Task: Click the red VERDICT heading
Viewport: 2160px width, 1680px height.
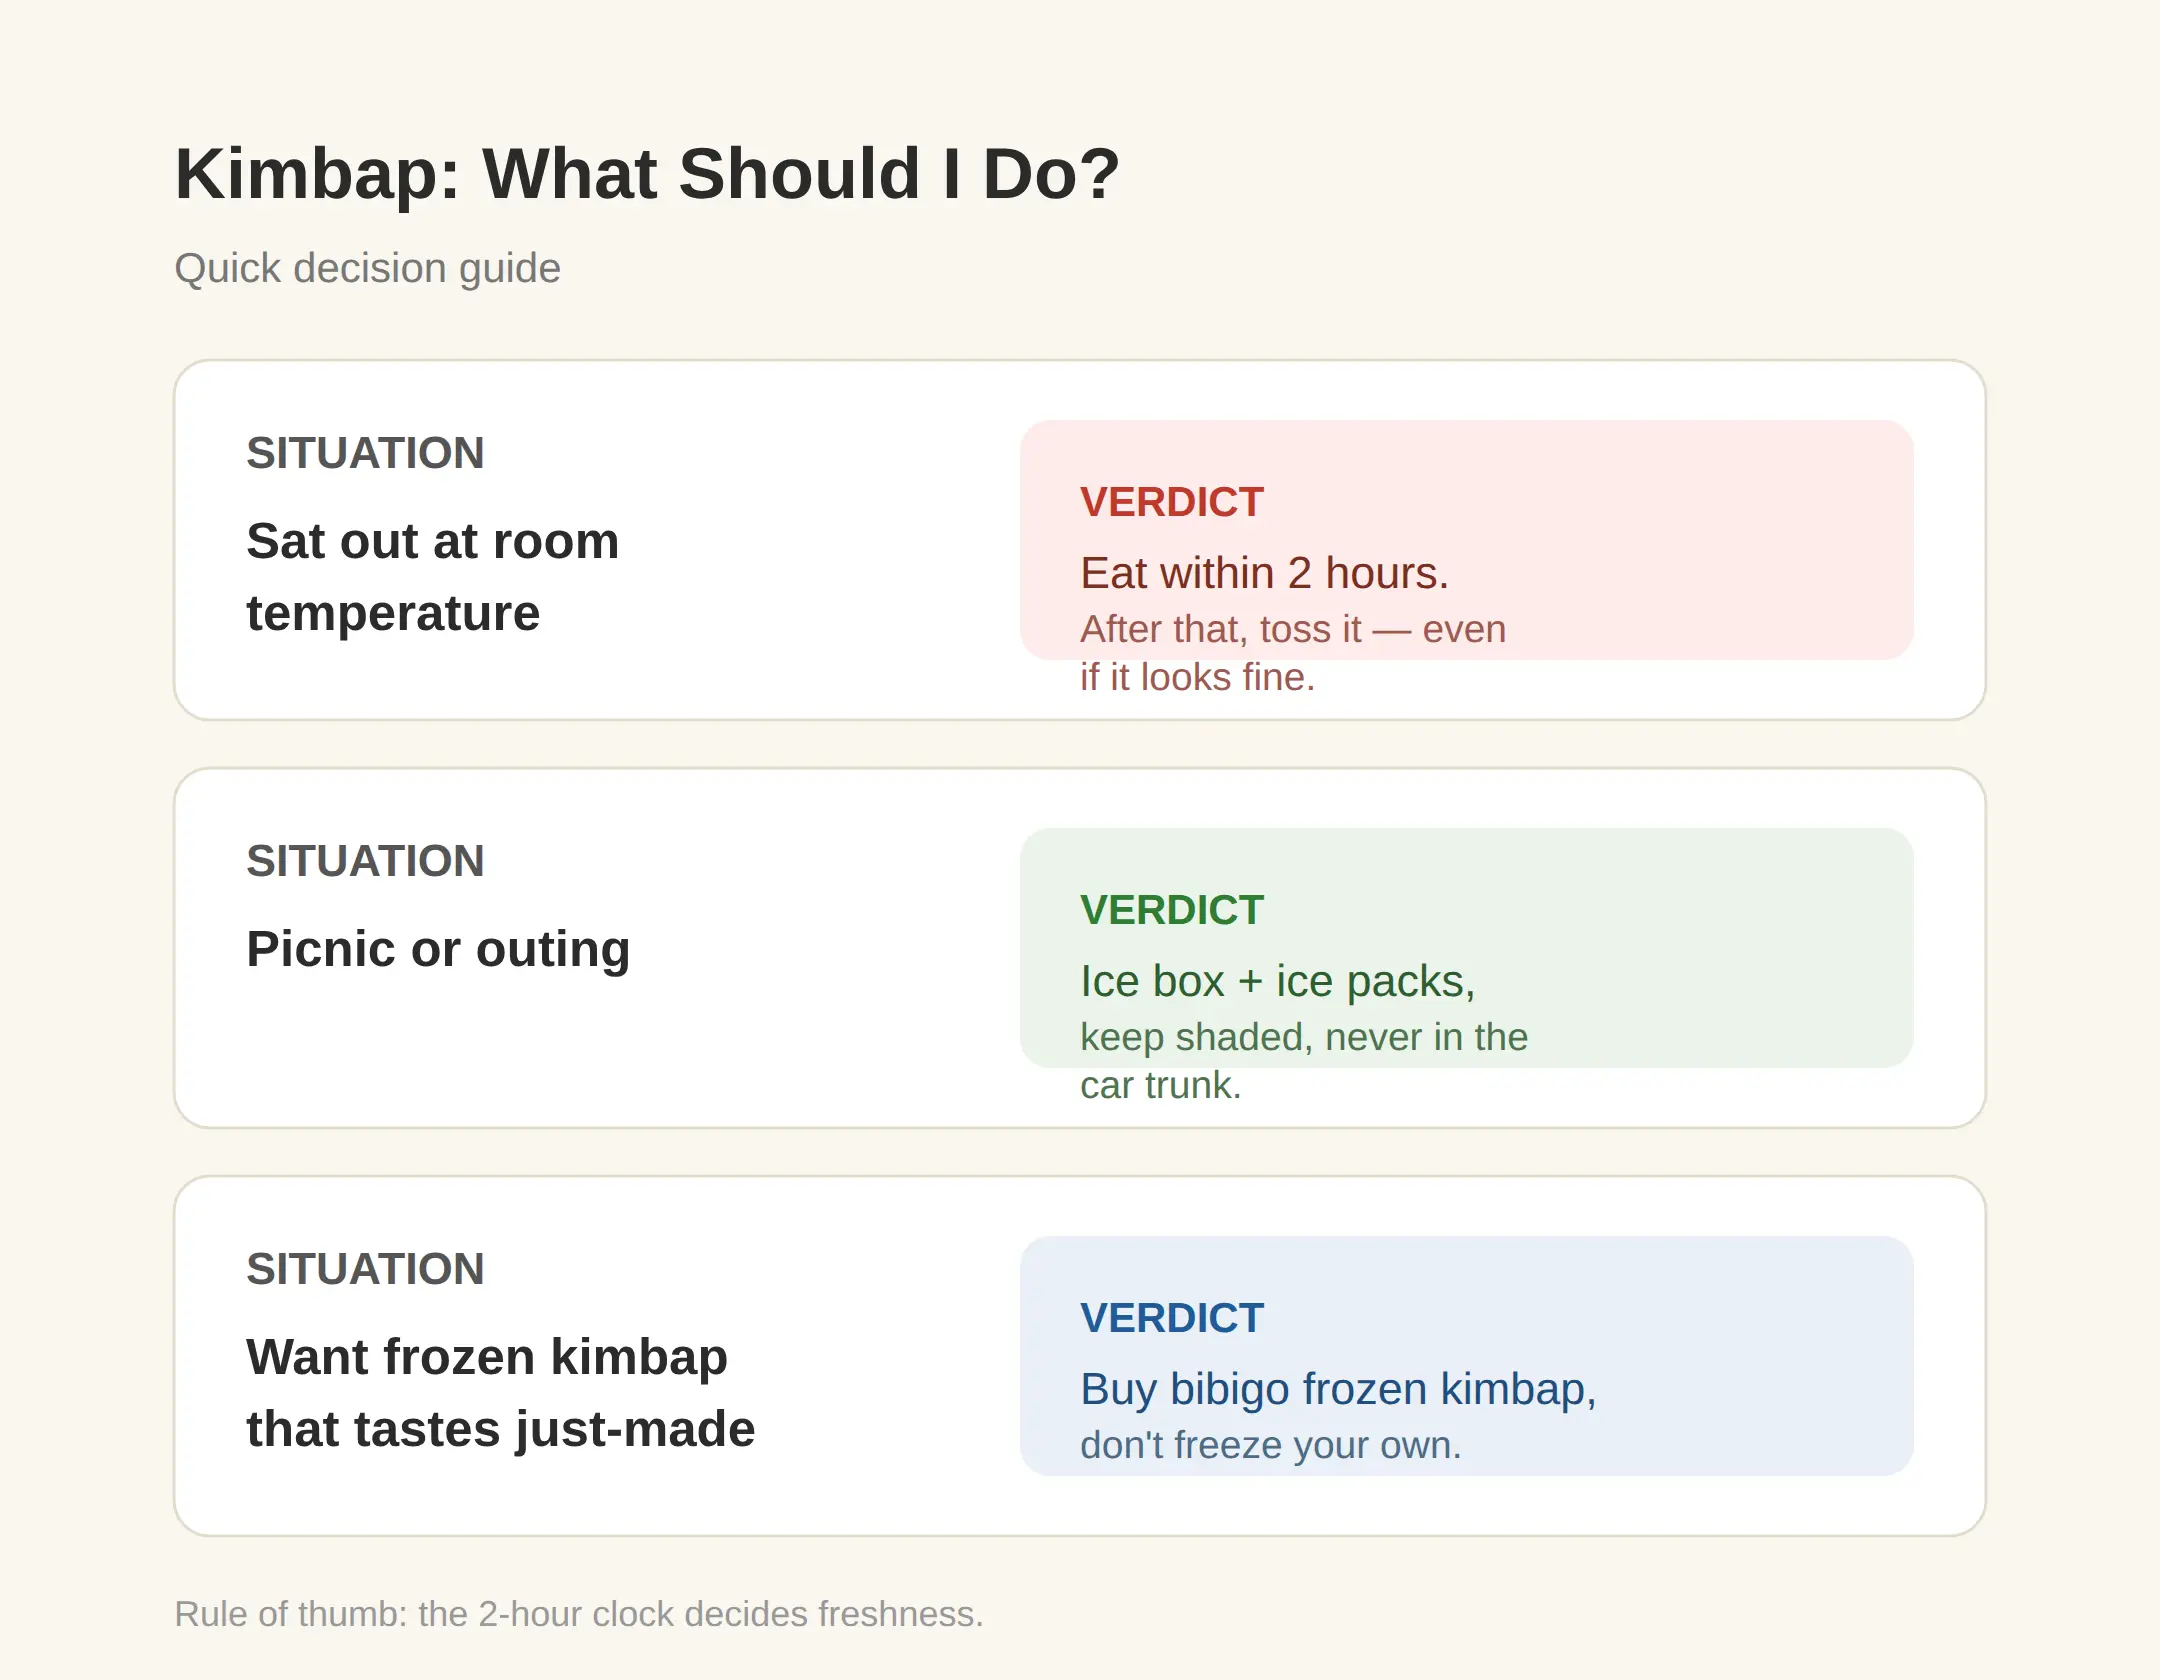Action: pos(1171,502)
